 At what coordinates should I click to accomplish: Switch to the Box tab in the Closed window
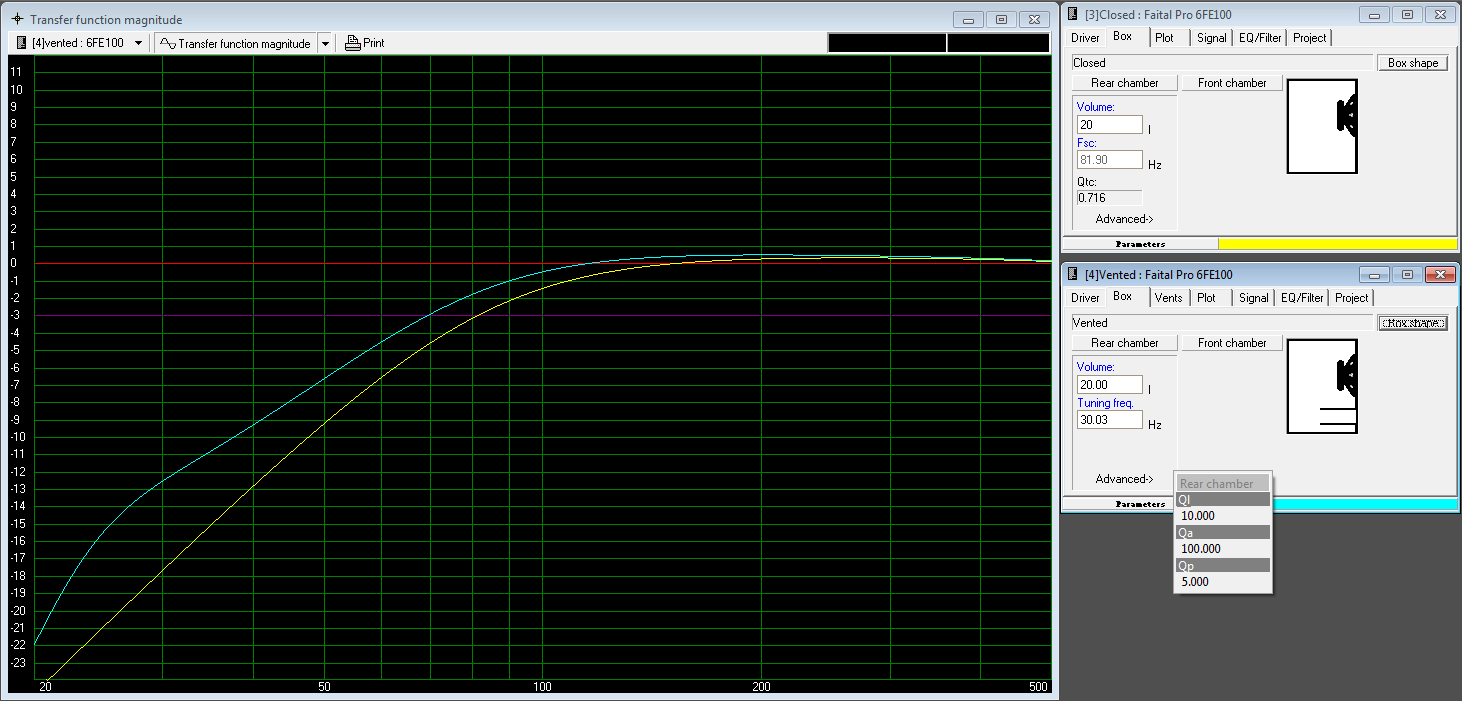pyautogui.click(x=1123, y=37)
